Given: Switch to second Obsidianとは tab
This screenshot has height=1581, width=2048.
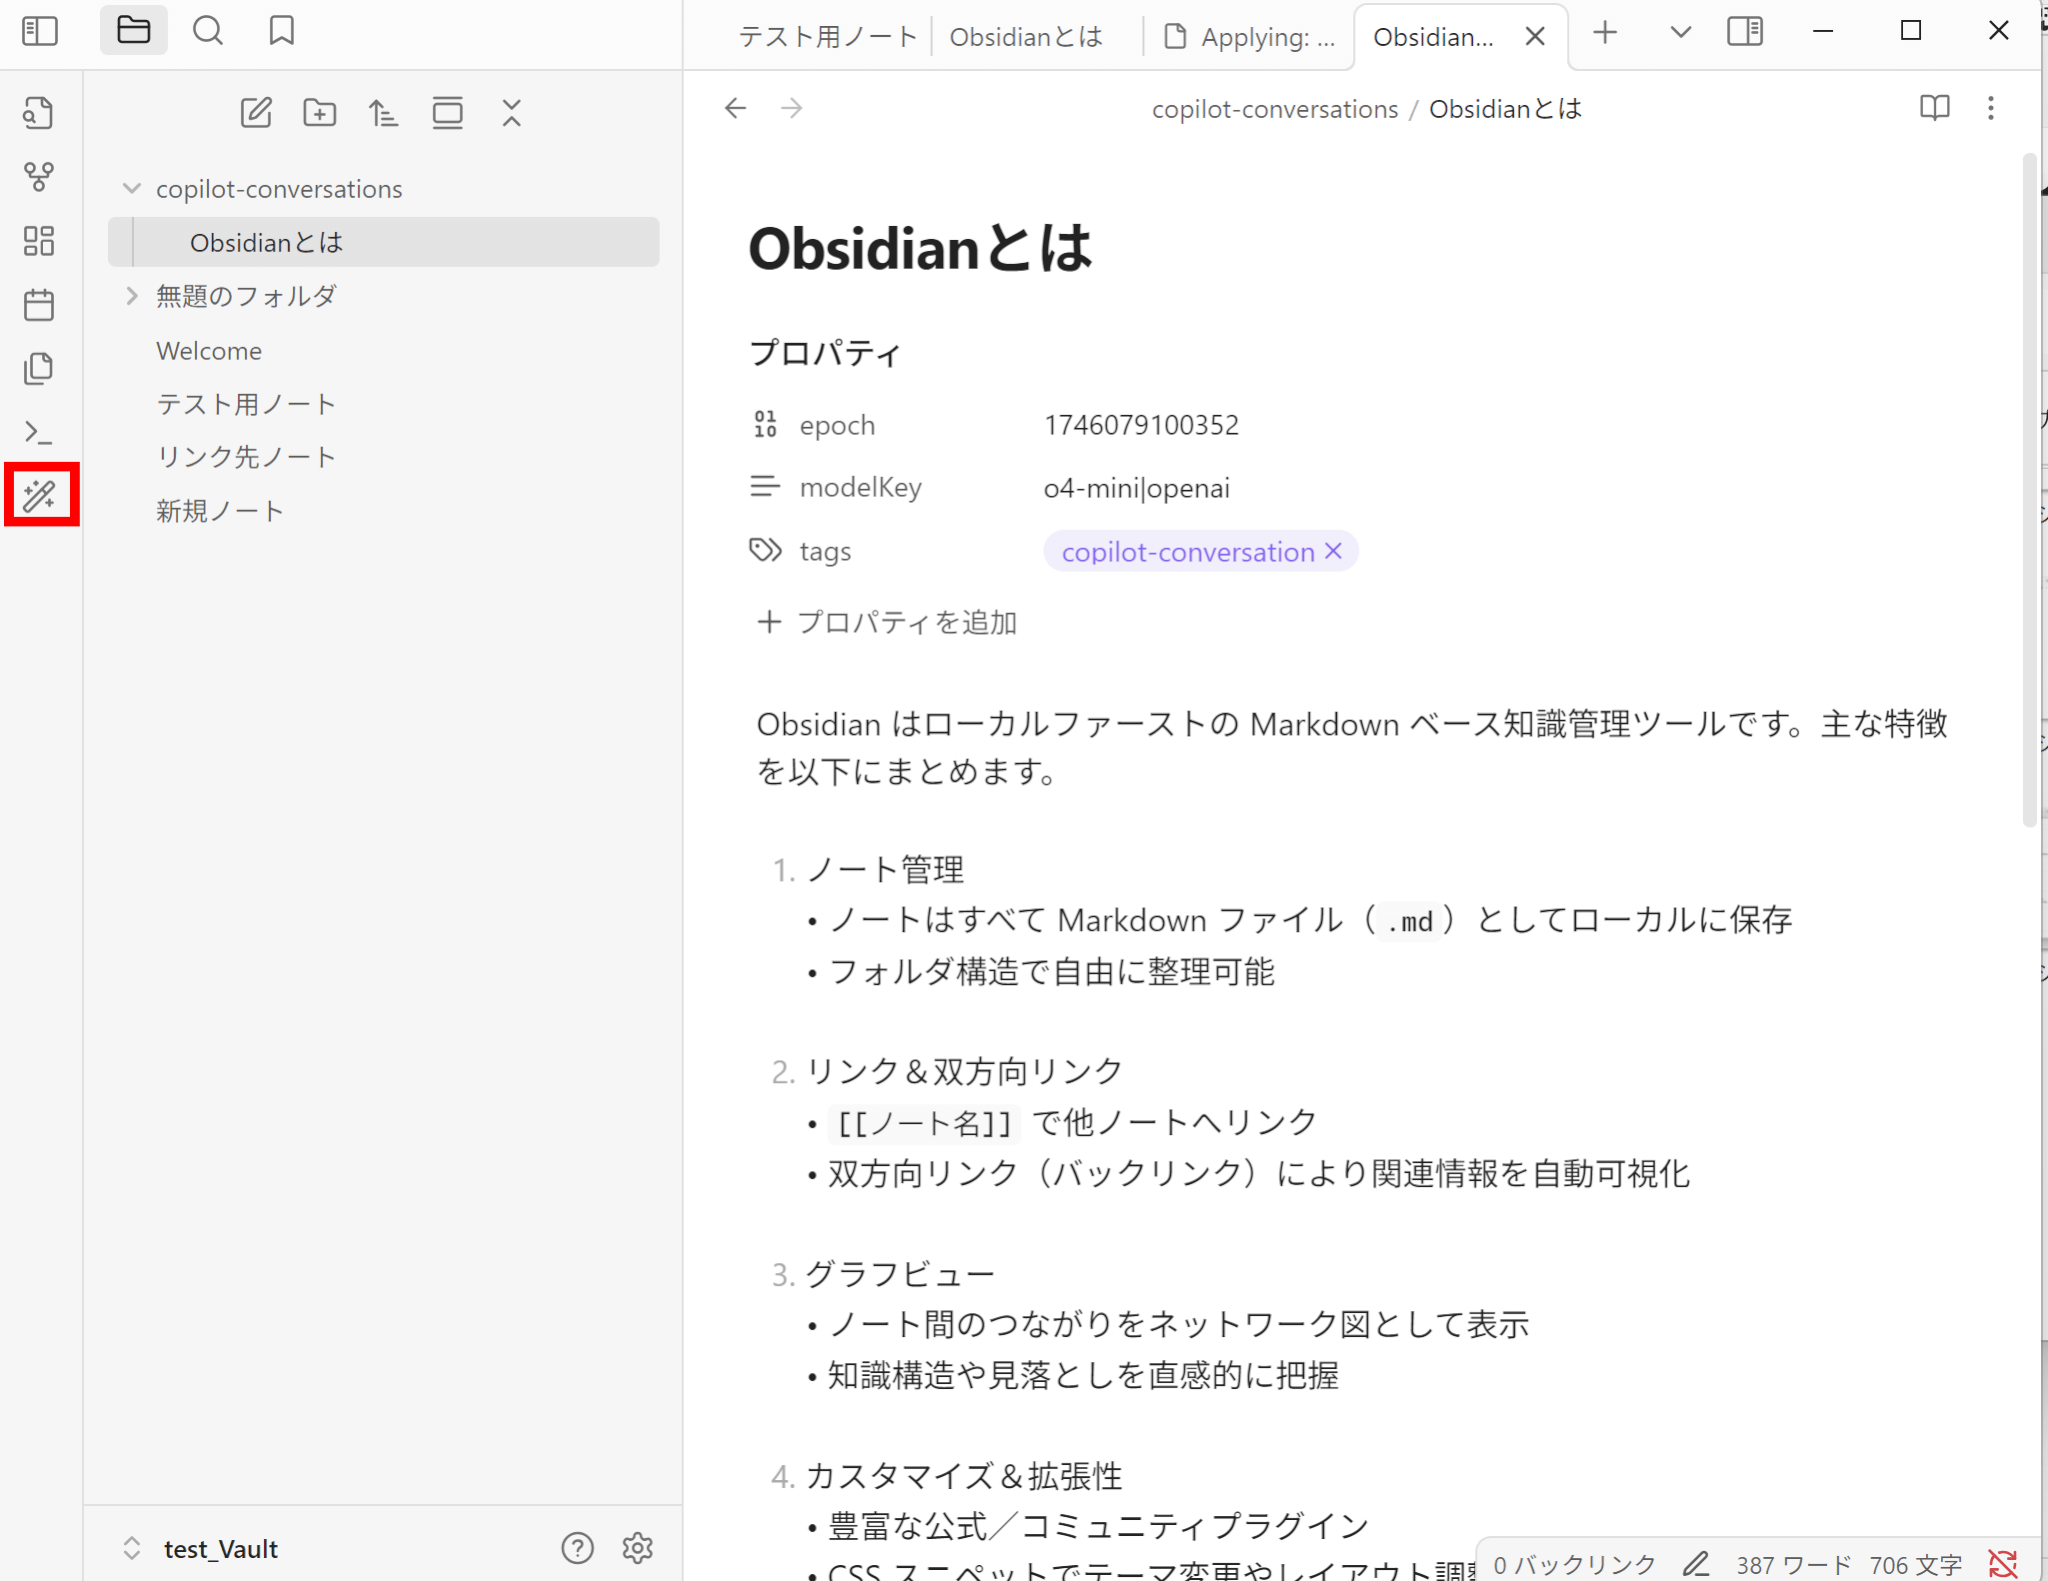Looking at the screenshot, I should click(1027, 37).
